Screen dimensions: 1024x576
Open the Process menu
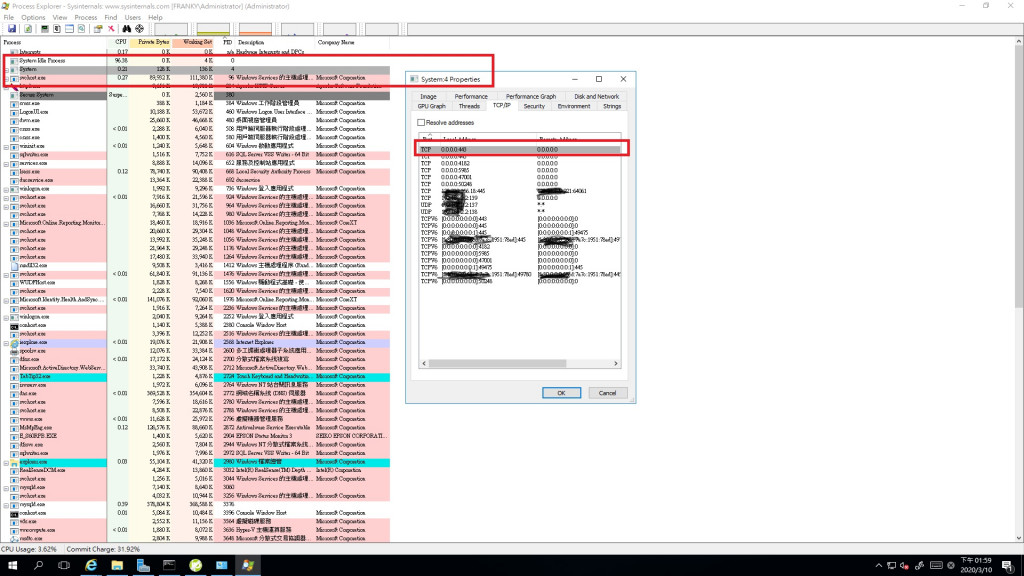coord(86,18)
